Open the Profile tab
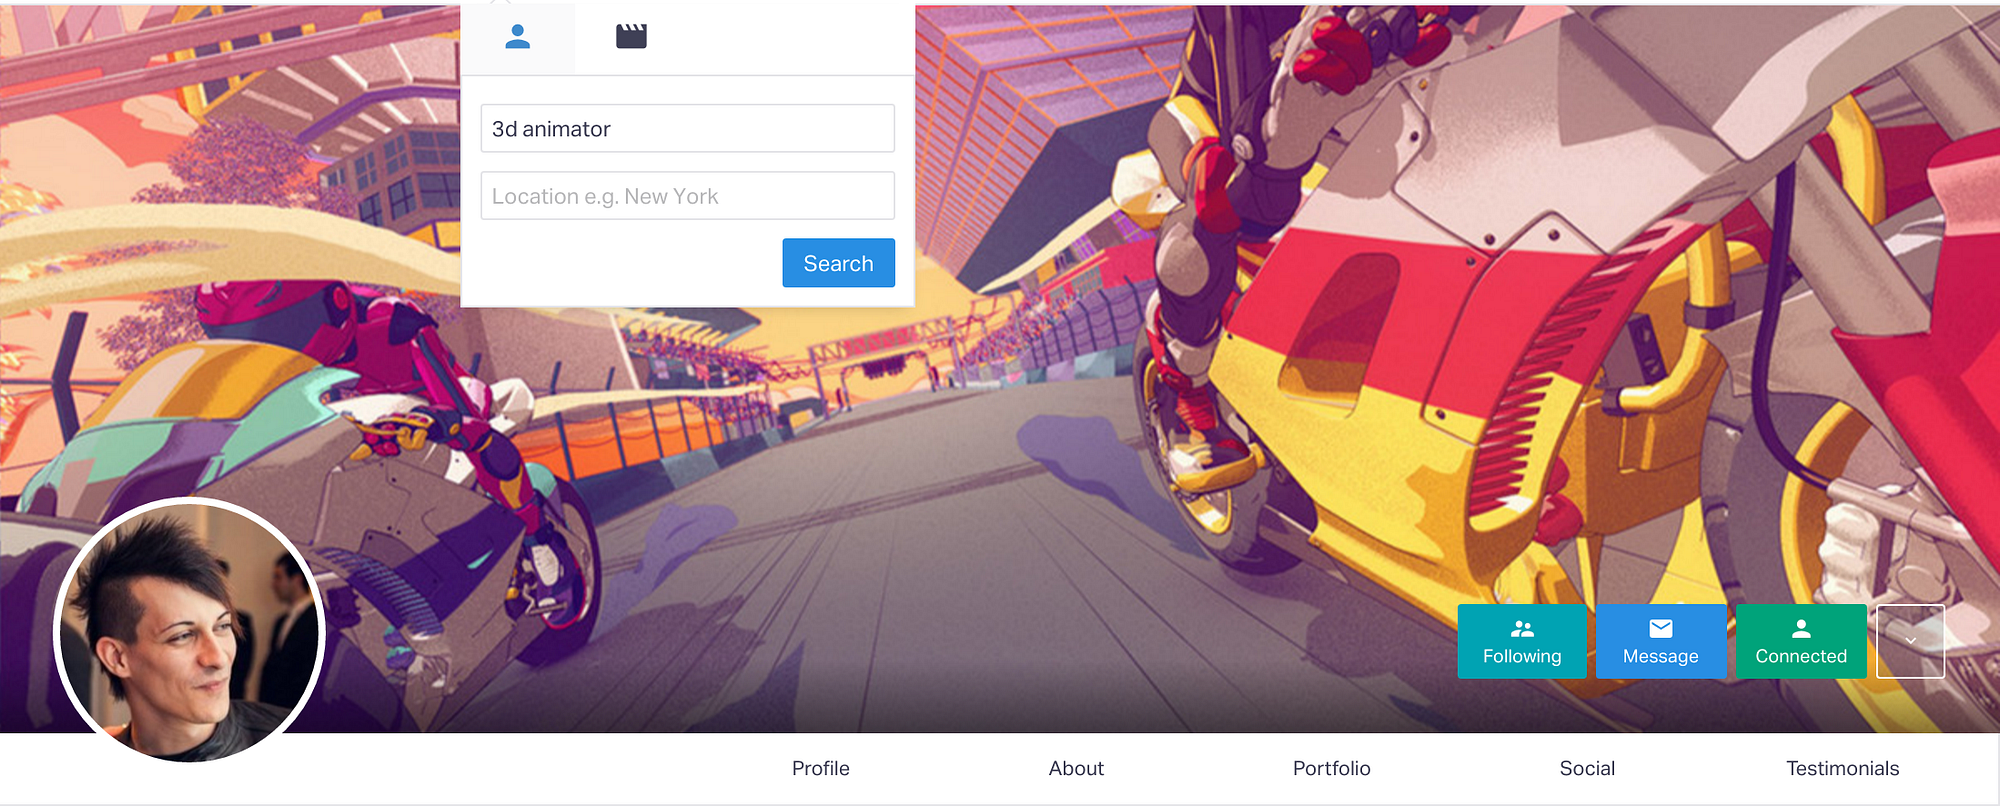The height and width of the screenshot is (806, 2000). coord(820,768)
